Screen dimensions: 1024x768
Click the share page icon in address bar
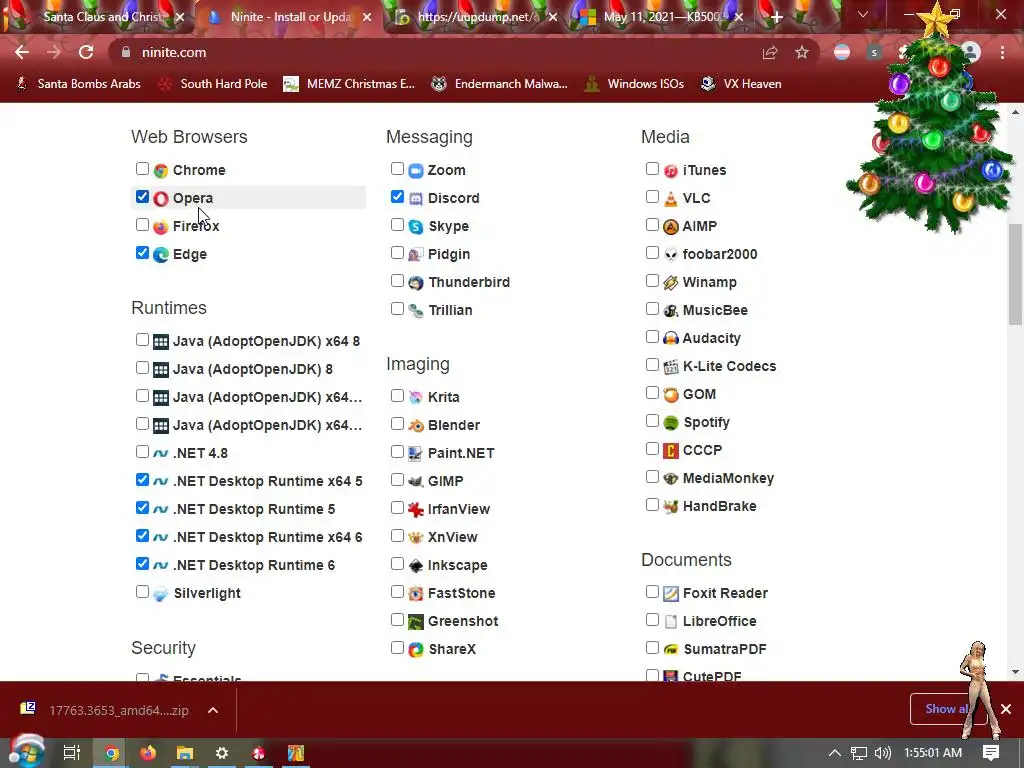770,52
